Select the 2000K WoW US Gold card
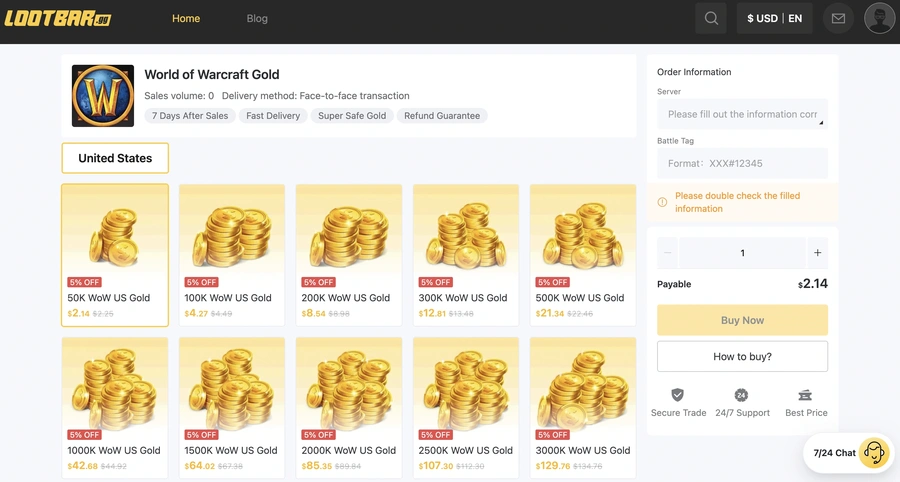The width and height of the screenshot is (900, 482). 349,408
